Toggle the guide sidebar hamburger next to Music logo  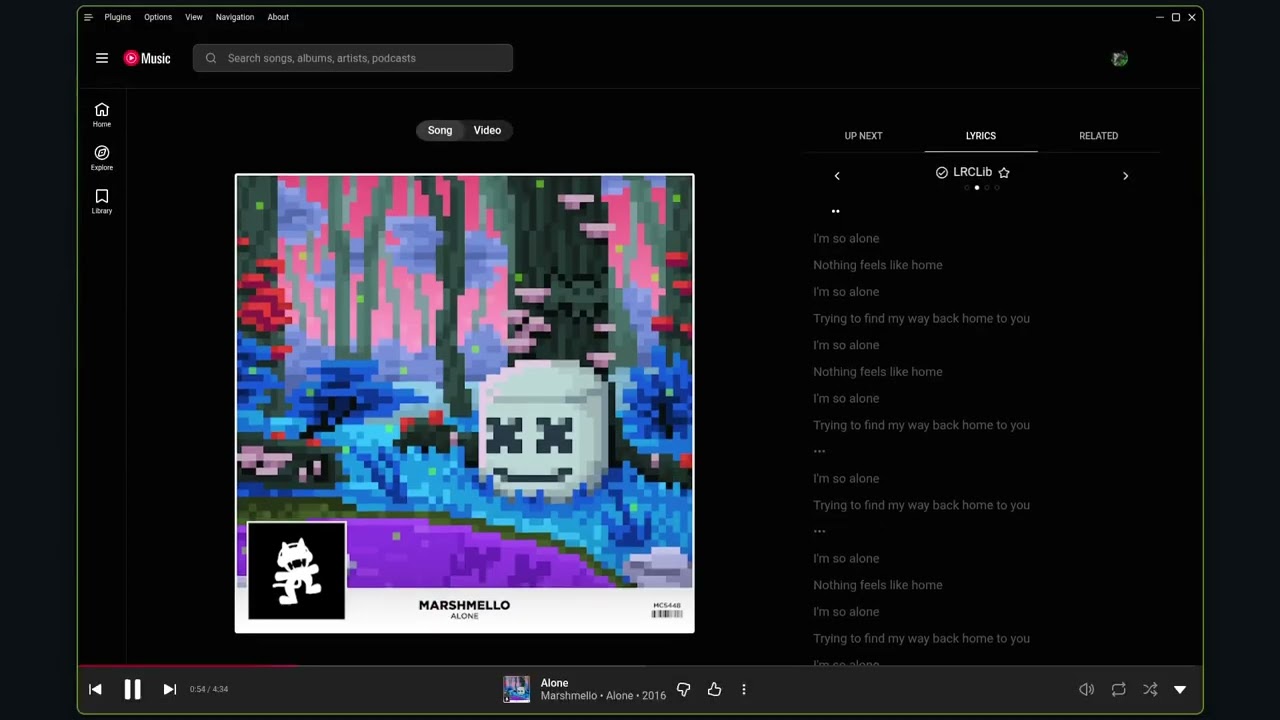(x=102, y=58)
